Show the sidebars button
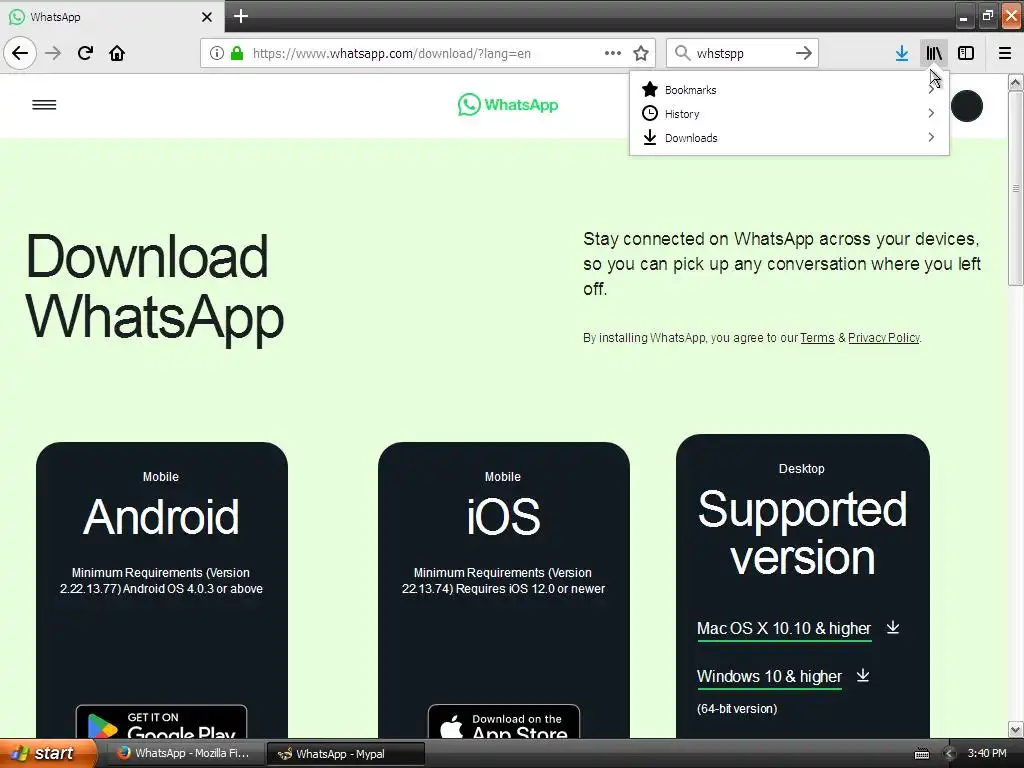 966,53
